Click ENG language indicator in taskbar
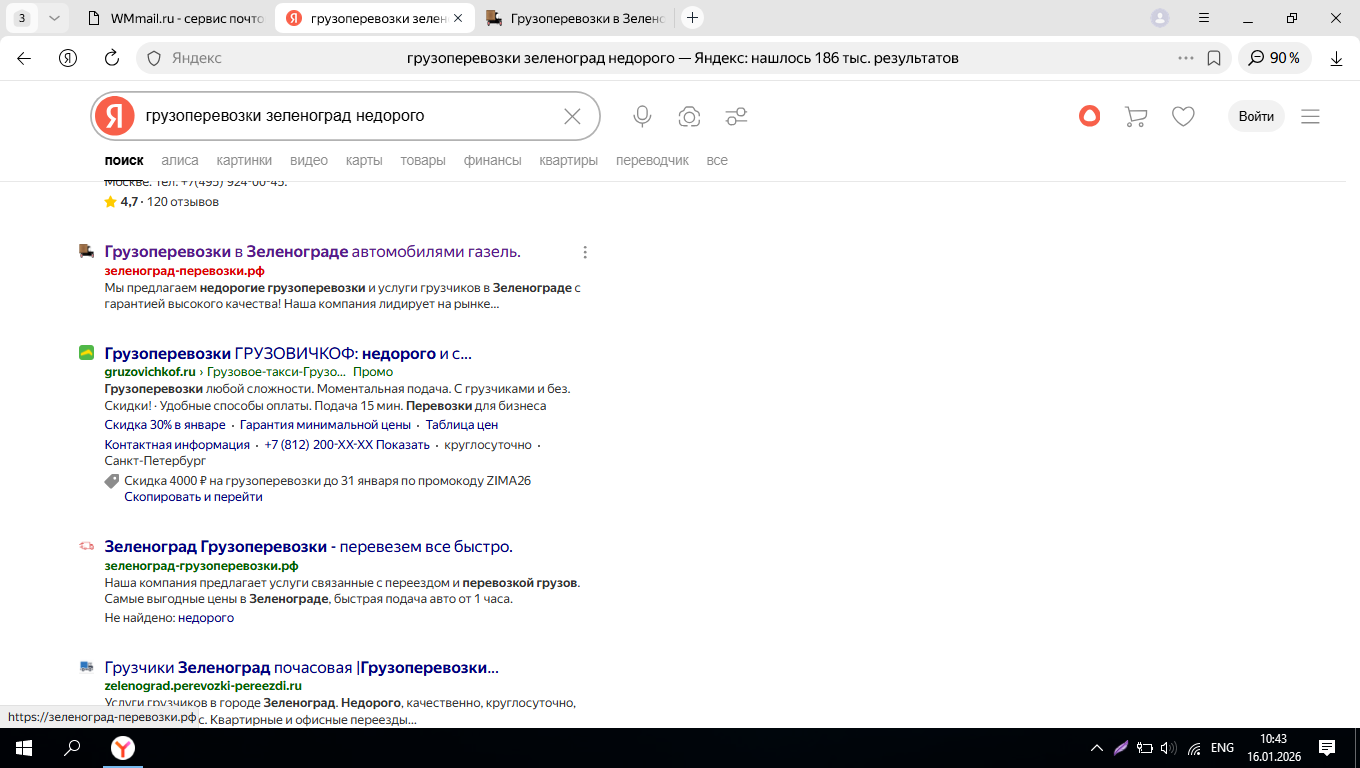The width and height of the screenshot is (1360, 768). coord(1222,748)
